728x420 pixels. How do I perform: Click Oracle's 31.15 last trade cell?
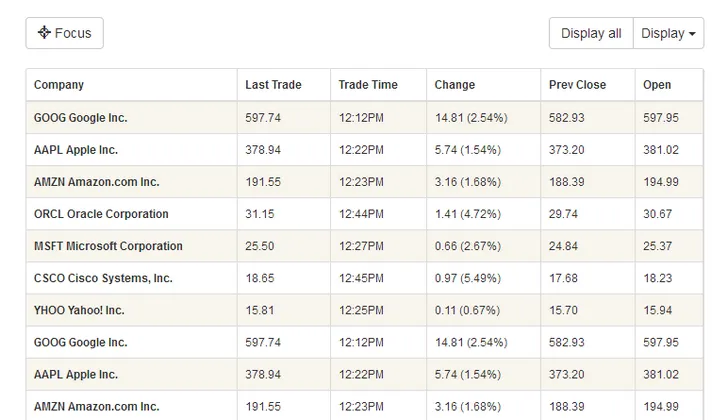click(x=260, y=214)
